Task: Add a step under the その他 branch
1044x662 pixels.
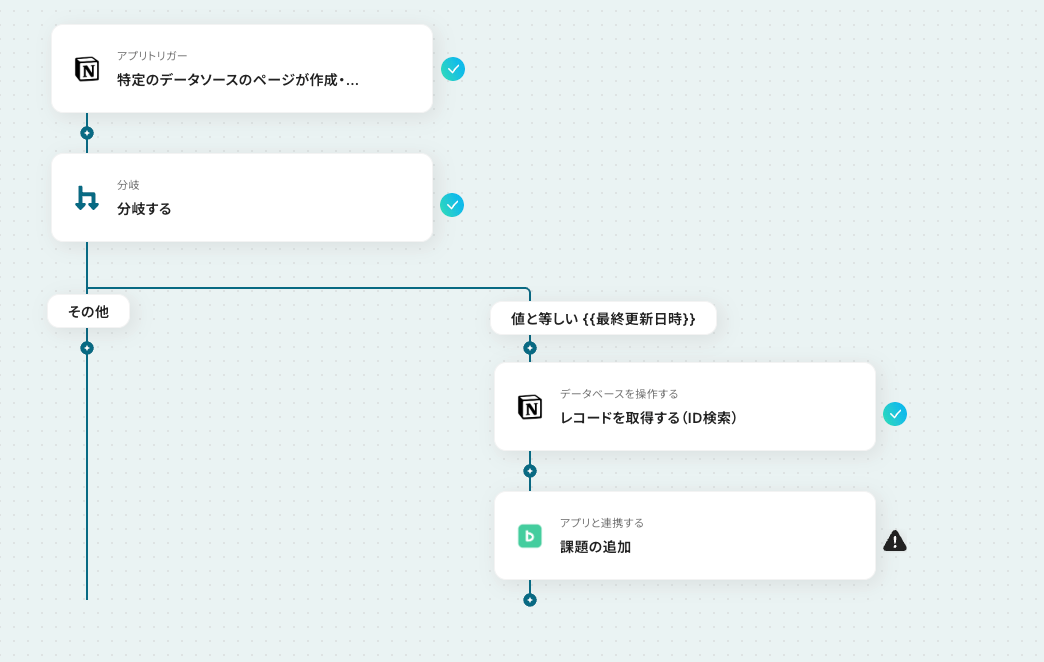Action: (87, 348)
